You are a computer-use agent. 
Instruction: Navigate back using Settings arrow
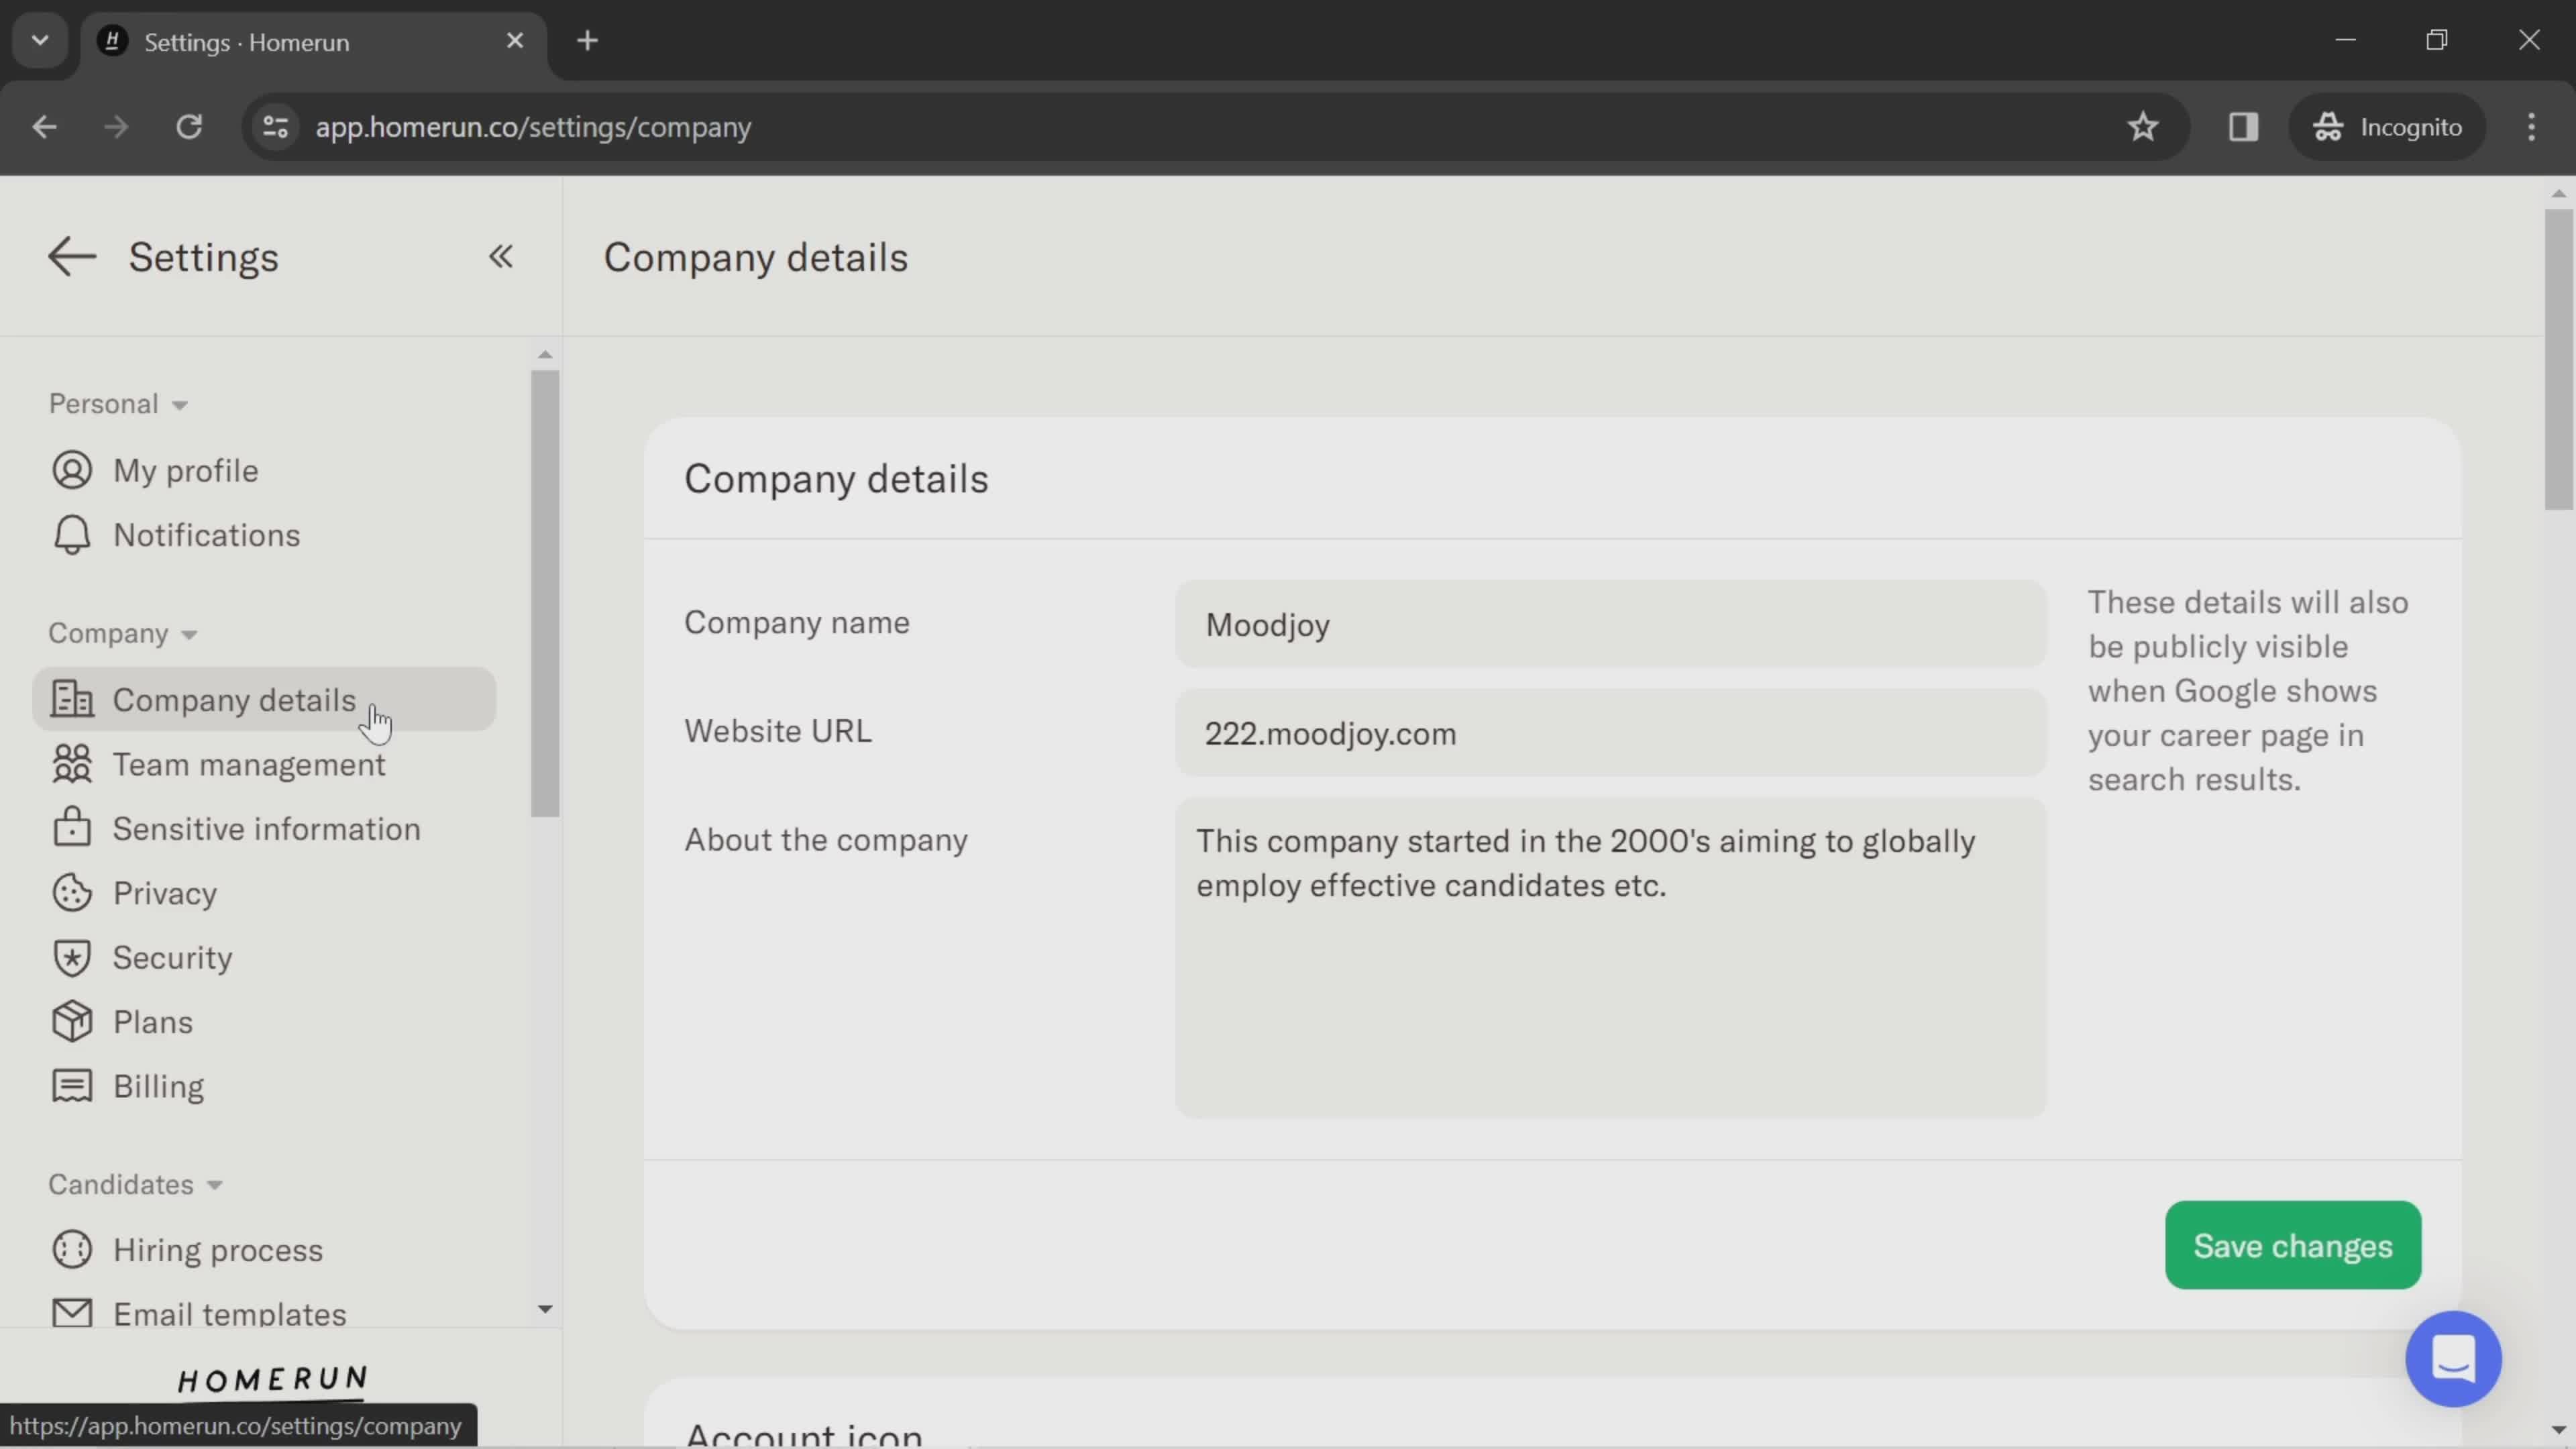point(69,256)
